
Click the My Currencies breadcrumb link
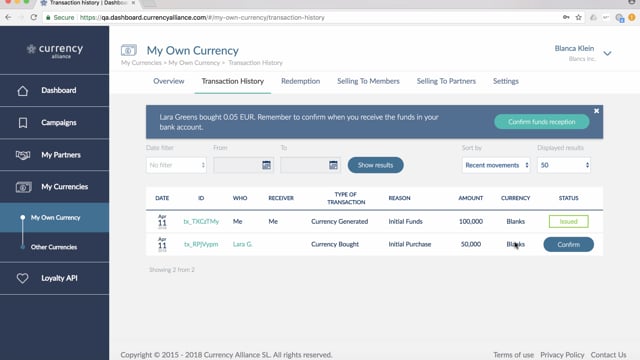[x=141, y=62]
